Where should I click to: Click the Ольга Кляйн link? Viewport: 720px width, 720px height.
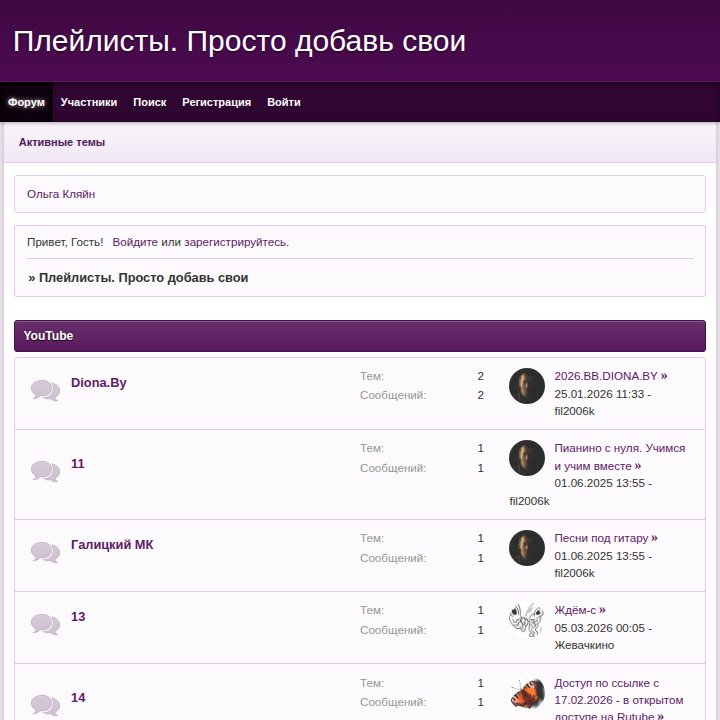[61, 194]
